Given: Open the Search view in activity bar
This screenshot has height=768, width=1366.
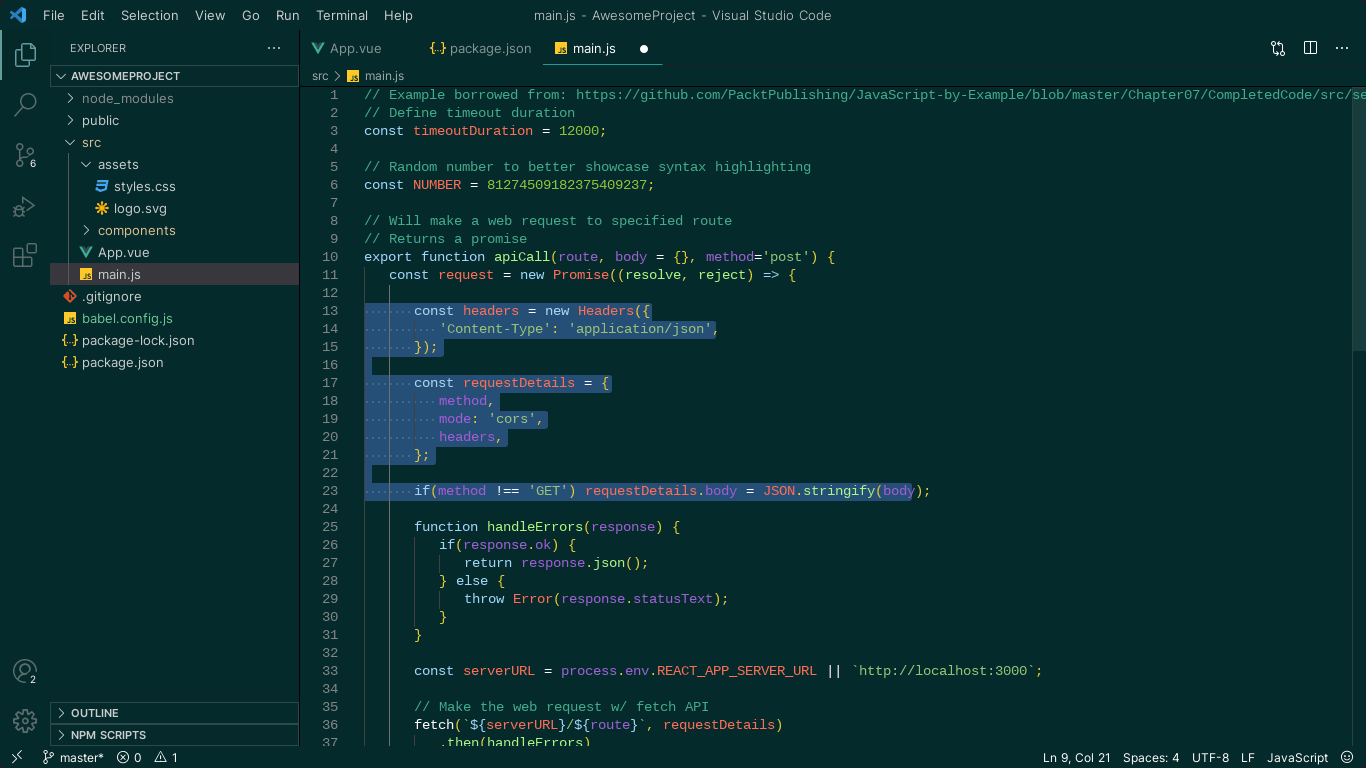Looking at the screenshot, I should (25, 104).
